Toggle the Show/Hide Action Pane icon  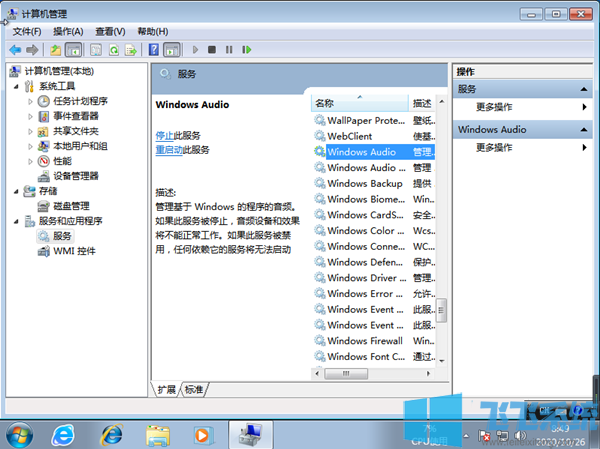(171, 50)
